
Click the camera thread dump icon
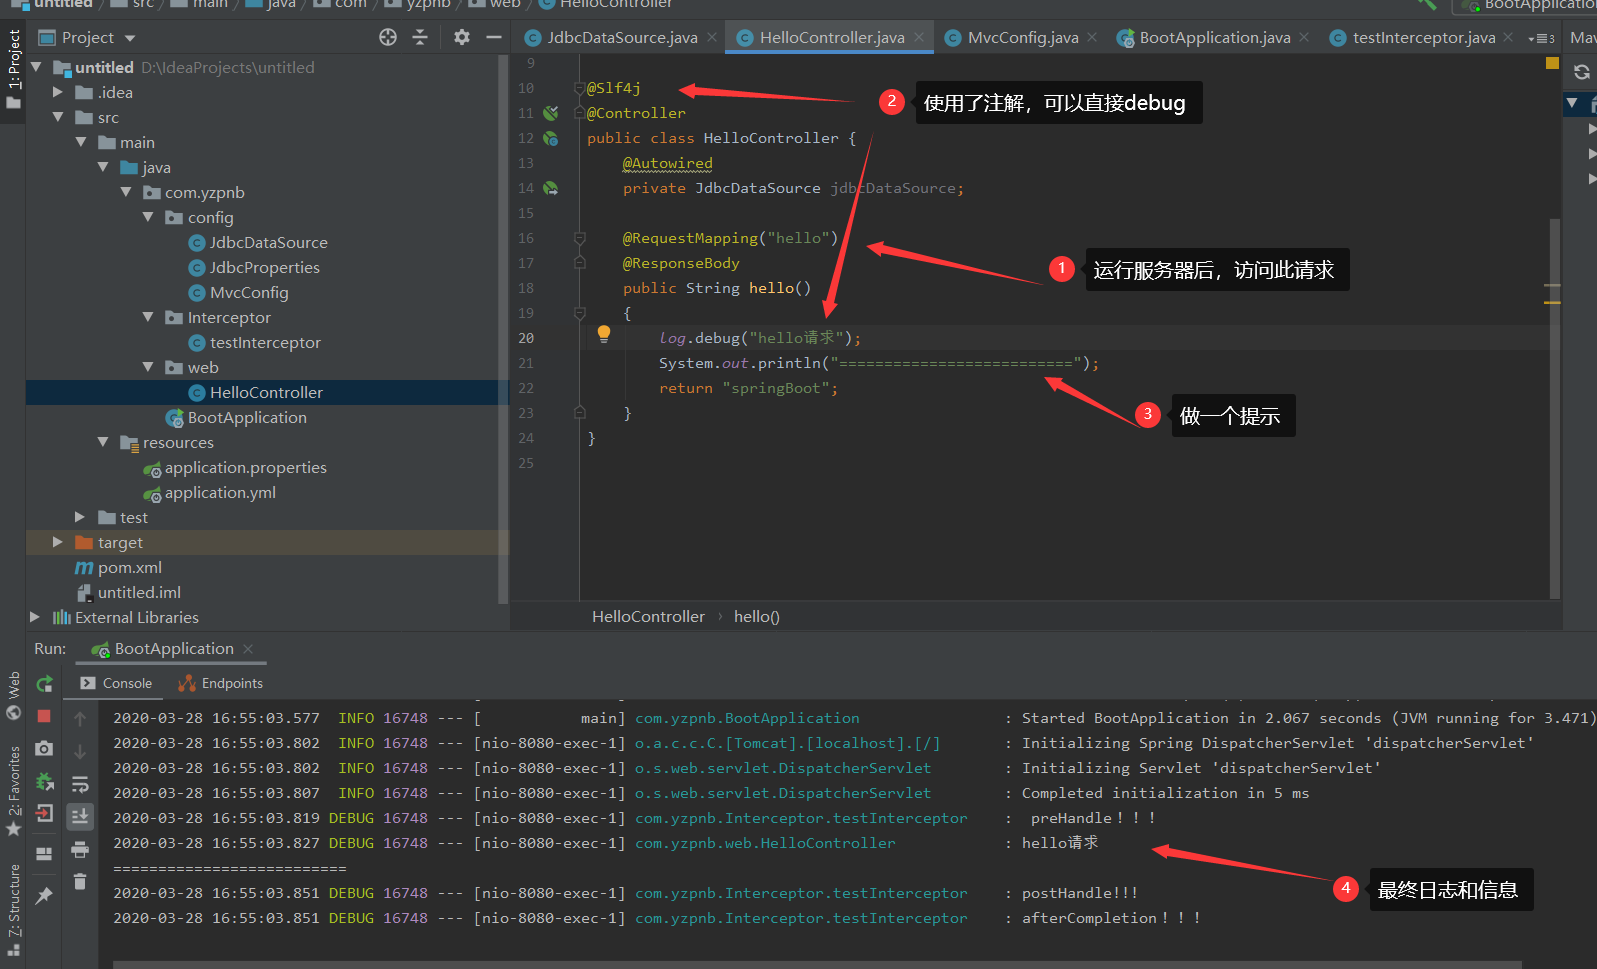pyautogui.click(x=44, y=749)
